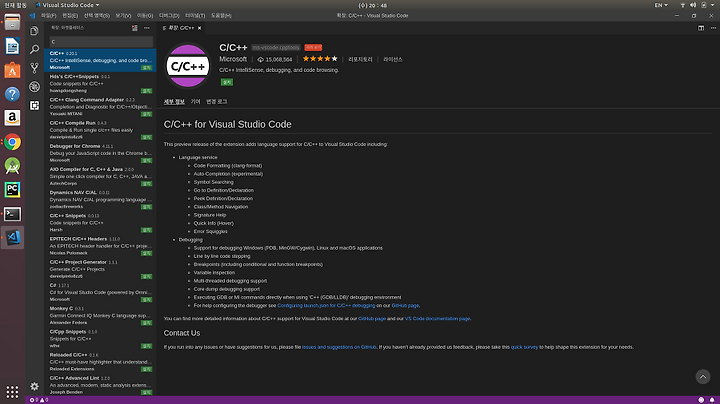Image resolution: width=720 pixels, height=404 pixels.
Task: Install the C/C++ extension via green button
Action: coord(227,82)
